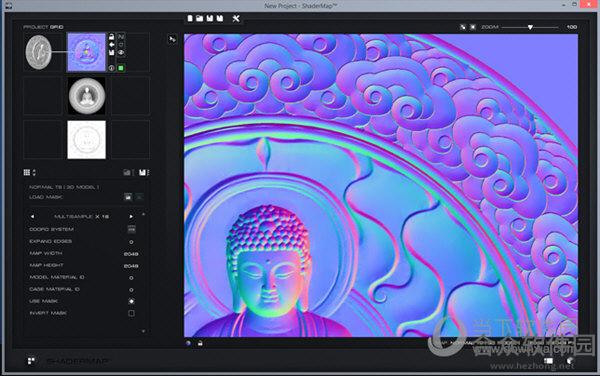Select the purple normal map thumbnail
The height and width of the screenshot is (376, 600).
[86, 52]
